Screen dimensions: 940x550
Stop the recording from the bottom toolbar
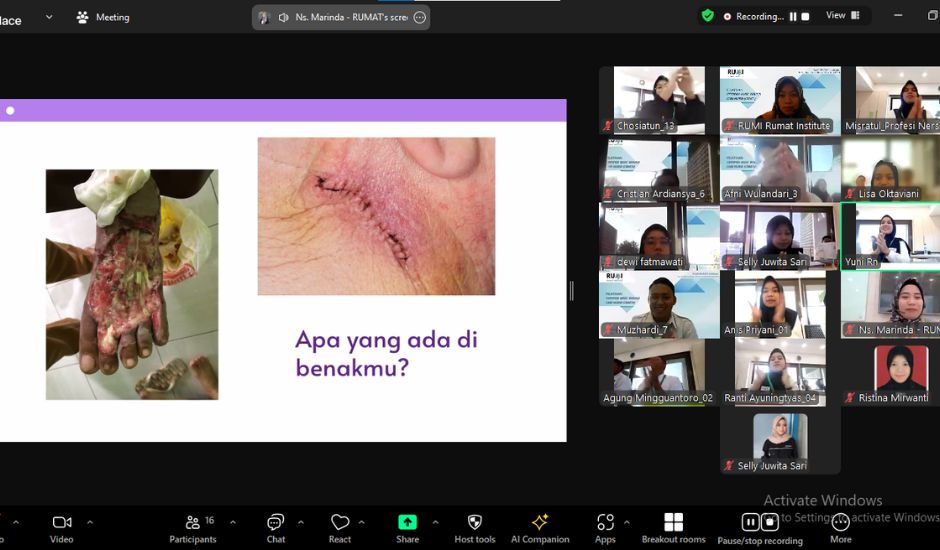click(x=770, y=522)
